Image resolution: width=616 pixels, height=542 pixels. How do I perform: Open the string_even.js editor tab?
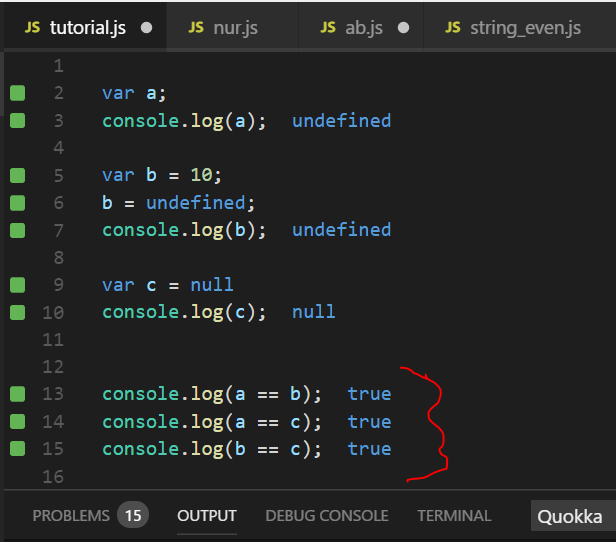pyautogui.click(x=519, y=27)
